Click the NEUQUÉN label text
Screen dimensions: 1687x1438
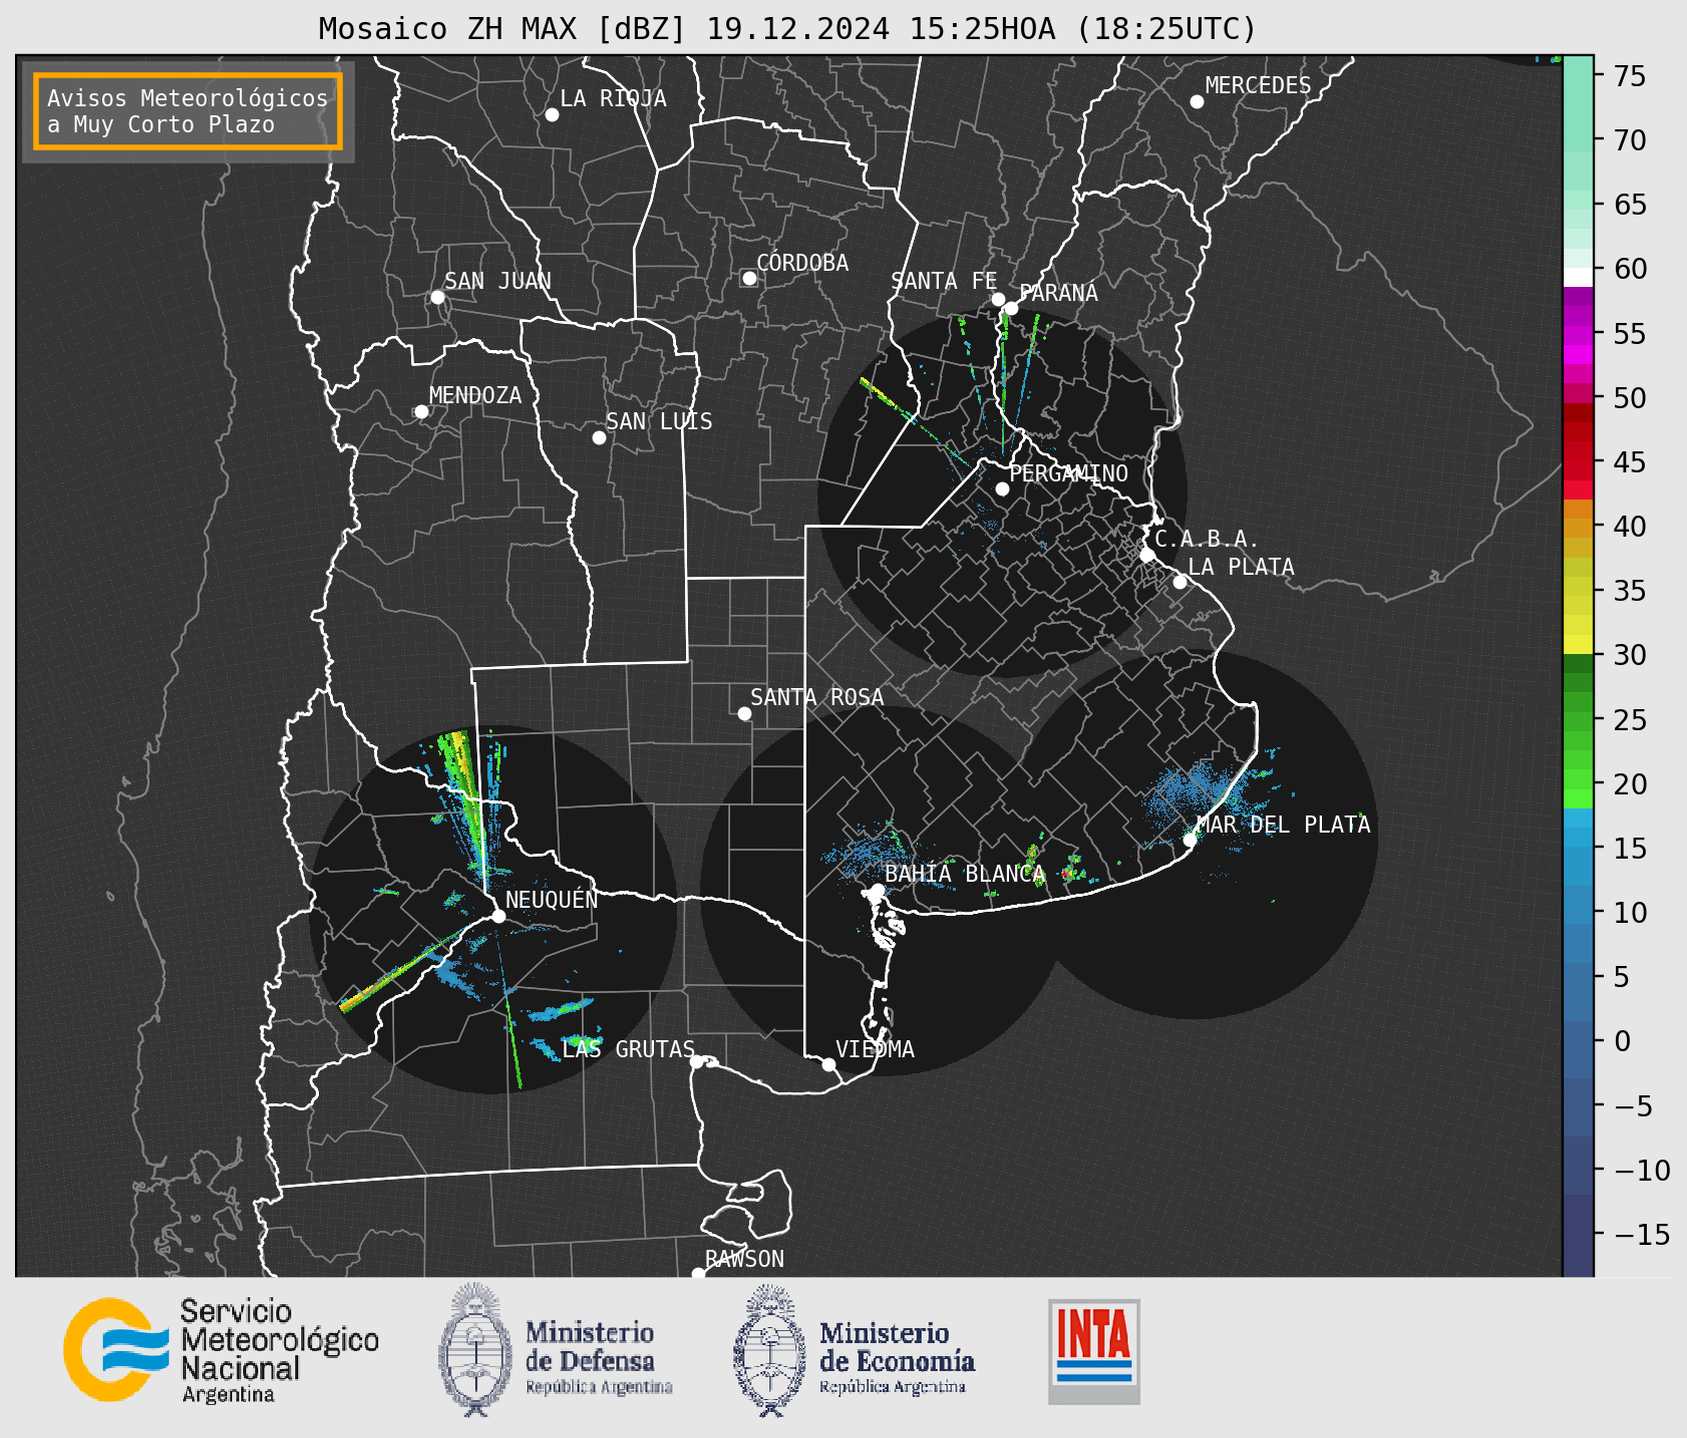(x=552, y=900)
